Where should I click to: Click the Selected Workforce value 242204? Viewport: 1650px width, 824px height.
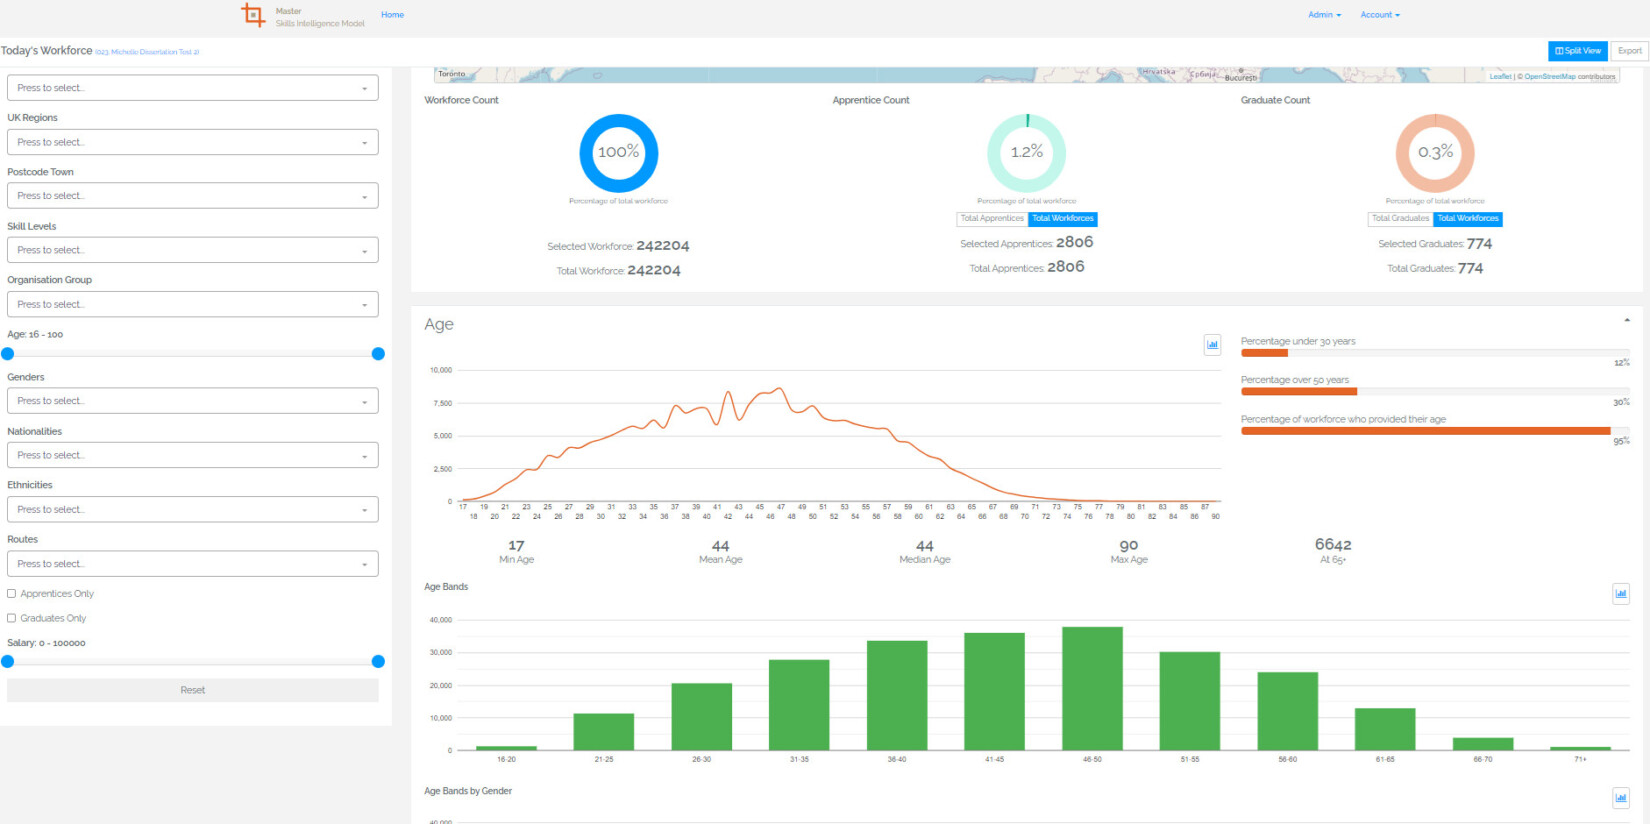pos(663,246)
